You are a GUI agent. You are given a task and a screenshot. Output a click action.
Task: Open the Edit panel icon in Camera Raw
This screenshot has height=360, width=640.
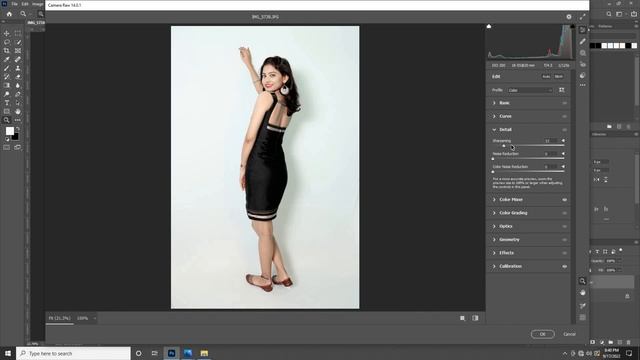click(x=582, y=30)
